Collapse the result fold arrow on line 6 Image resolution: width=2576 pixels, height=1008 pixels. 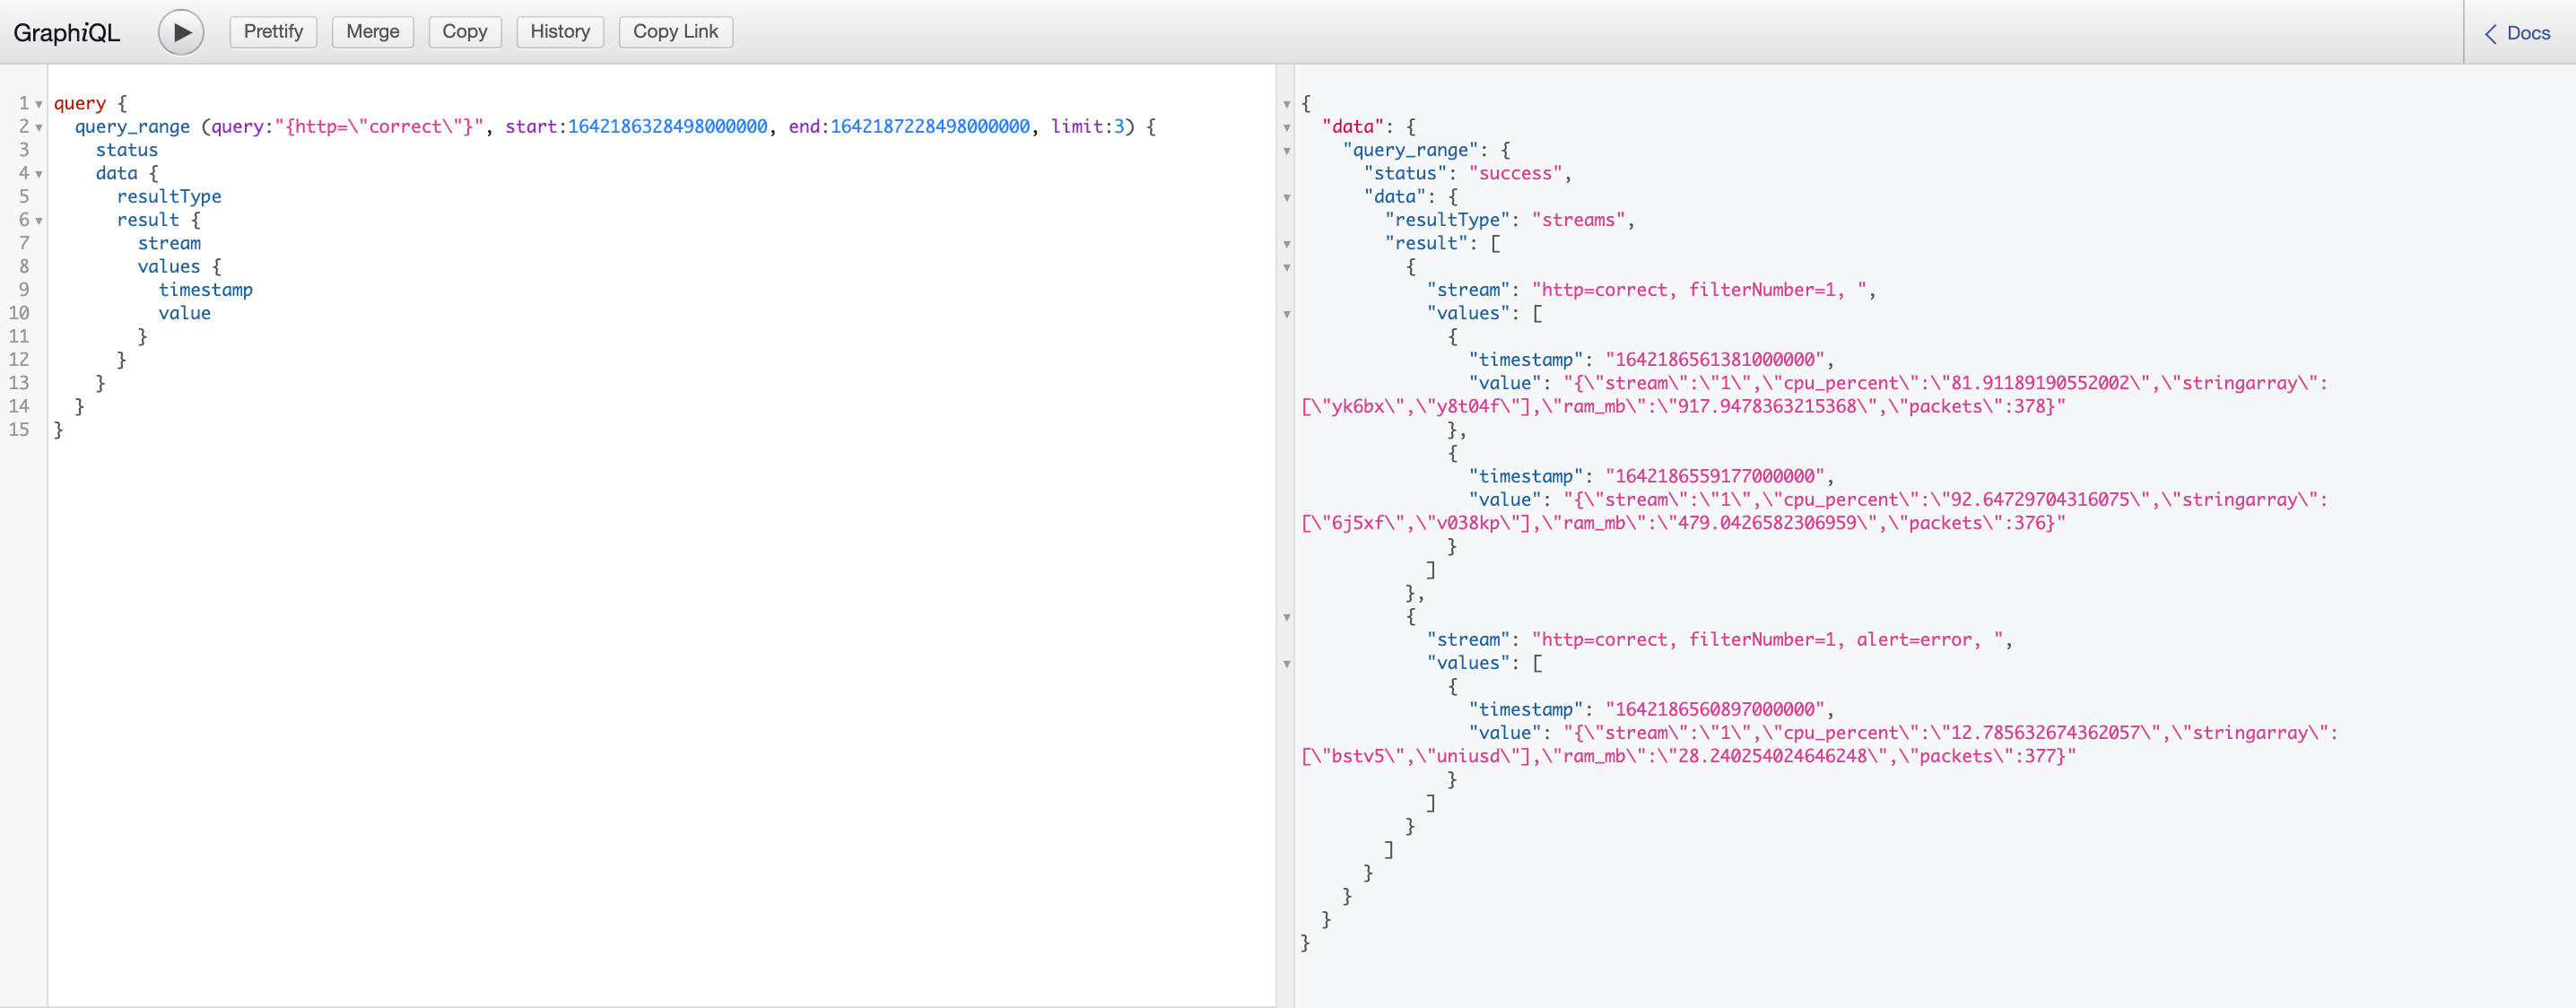click(x=39, y=221)
